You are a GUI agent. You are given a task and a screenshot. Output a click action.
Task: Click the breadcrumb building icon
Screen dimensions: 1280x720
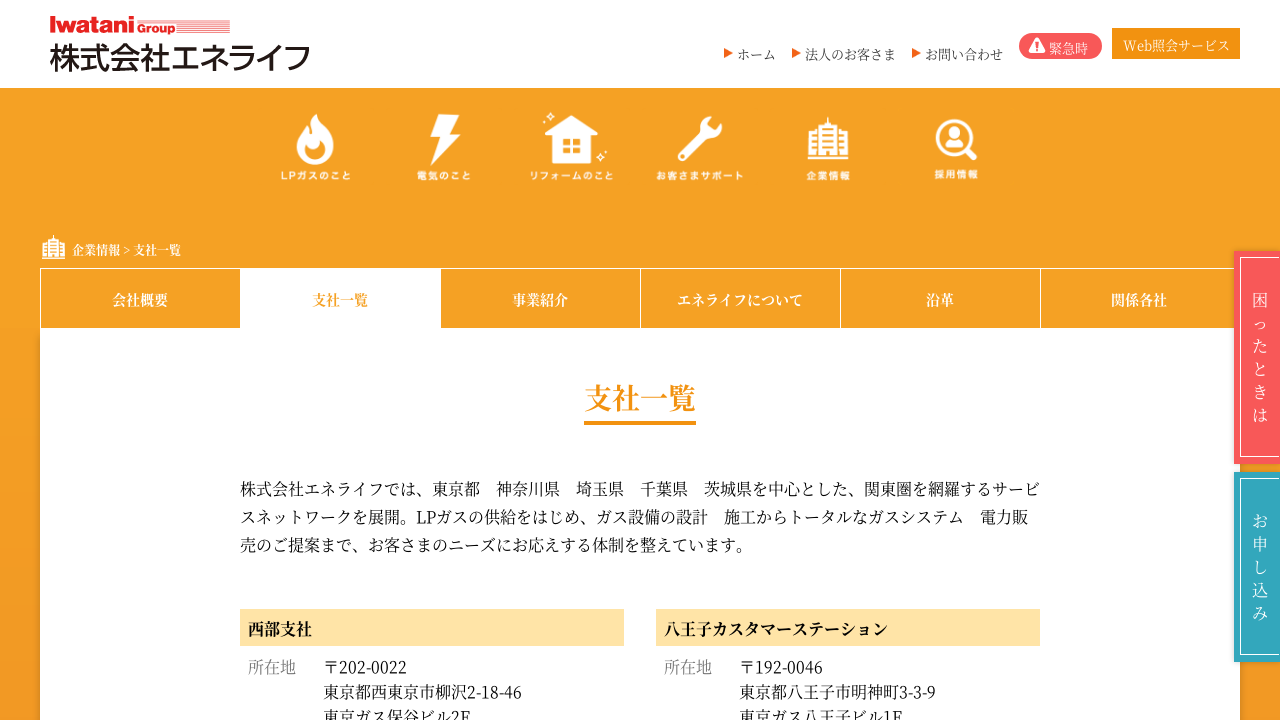point(53,248)
